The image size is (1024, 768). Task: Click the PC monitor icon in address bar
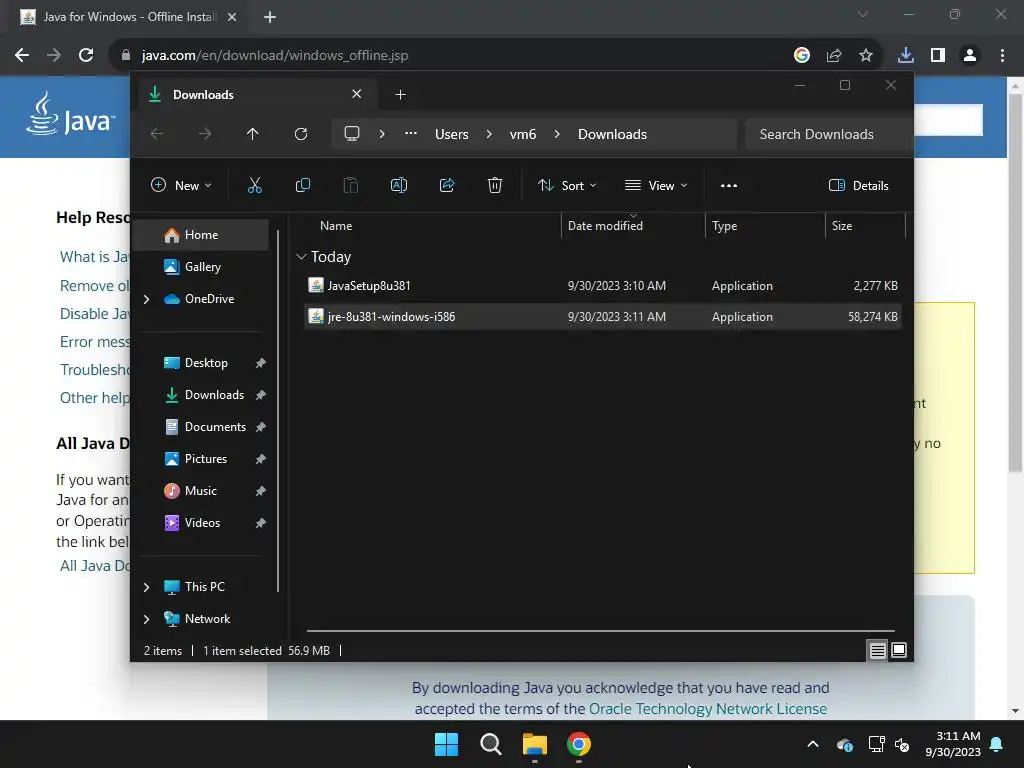352,134
